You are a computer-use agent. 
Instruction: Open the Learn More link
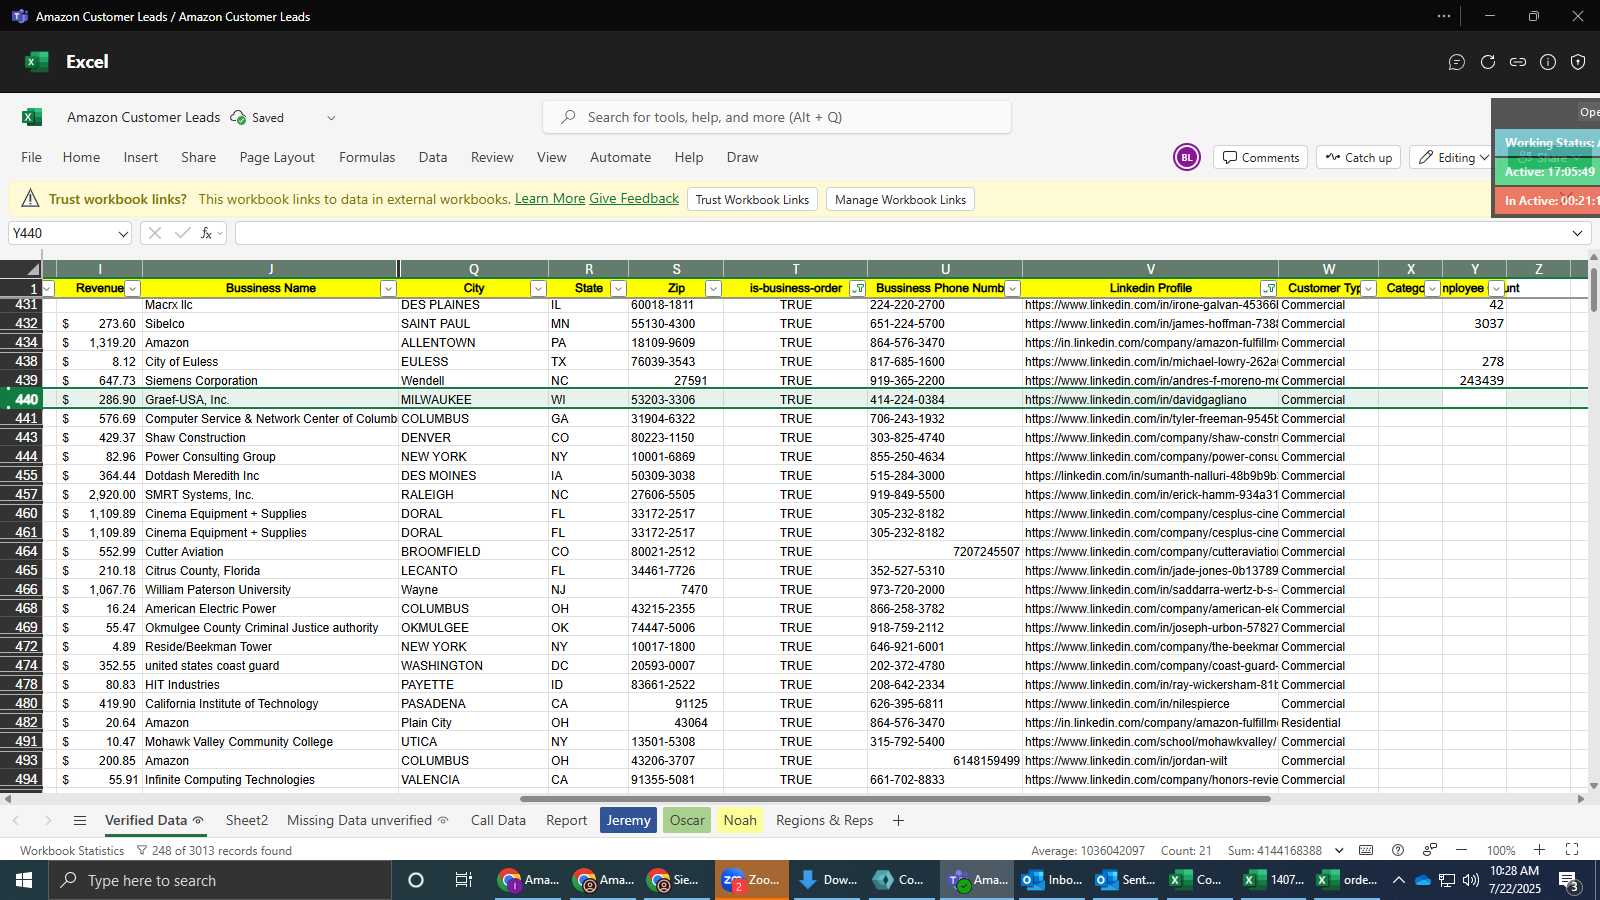pos(550,199)
